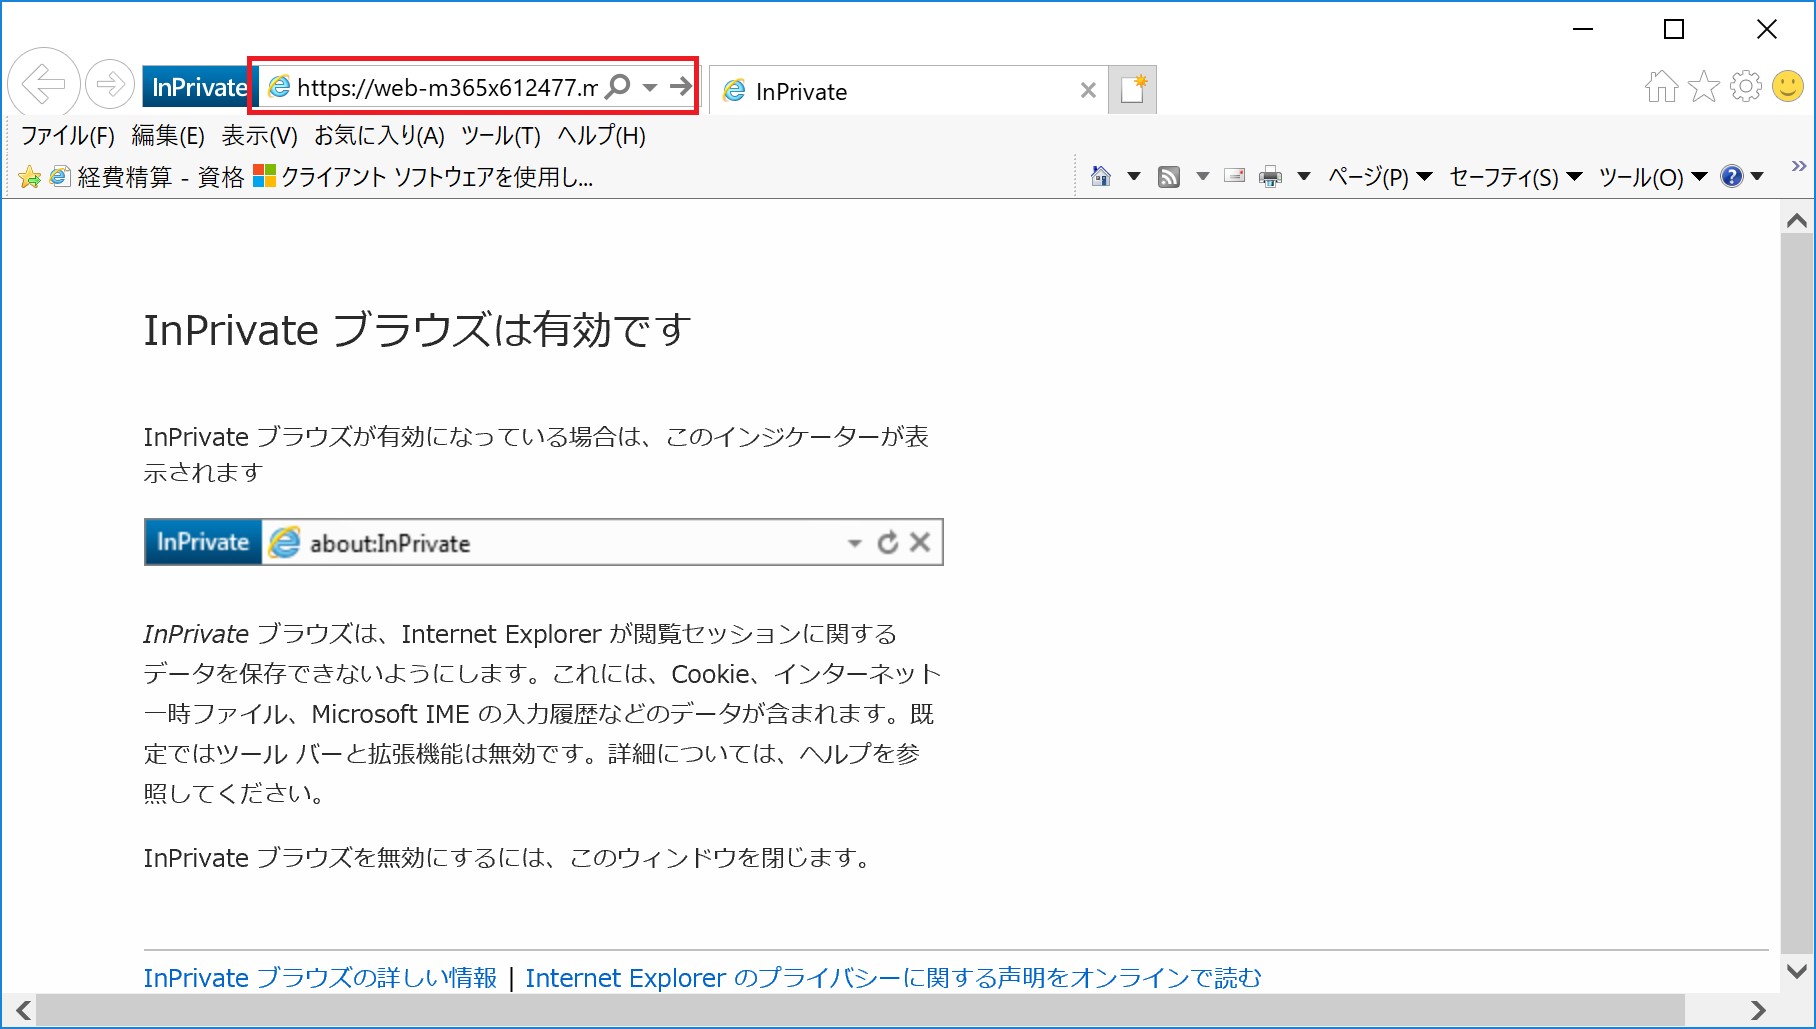Open the 経費精算 - 資格 favorite
This screenshot has width=1816, height=1029.
click(x=147, y=177)
